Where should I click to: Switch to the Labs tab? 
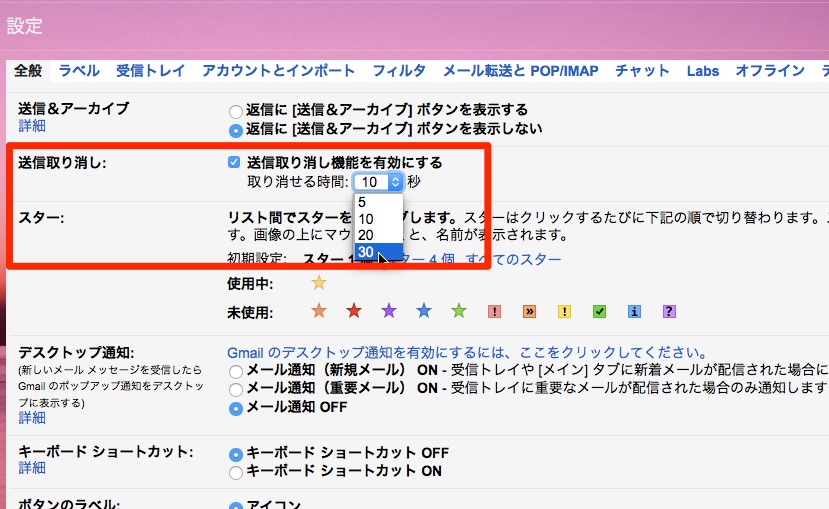(702, 71)
